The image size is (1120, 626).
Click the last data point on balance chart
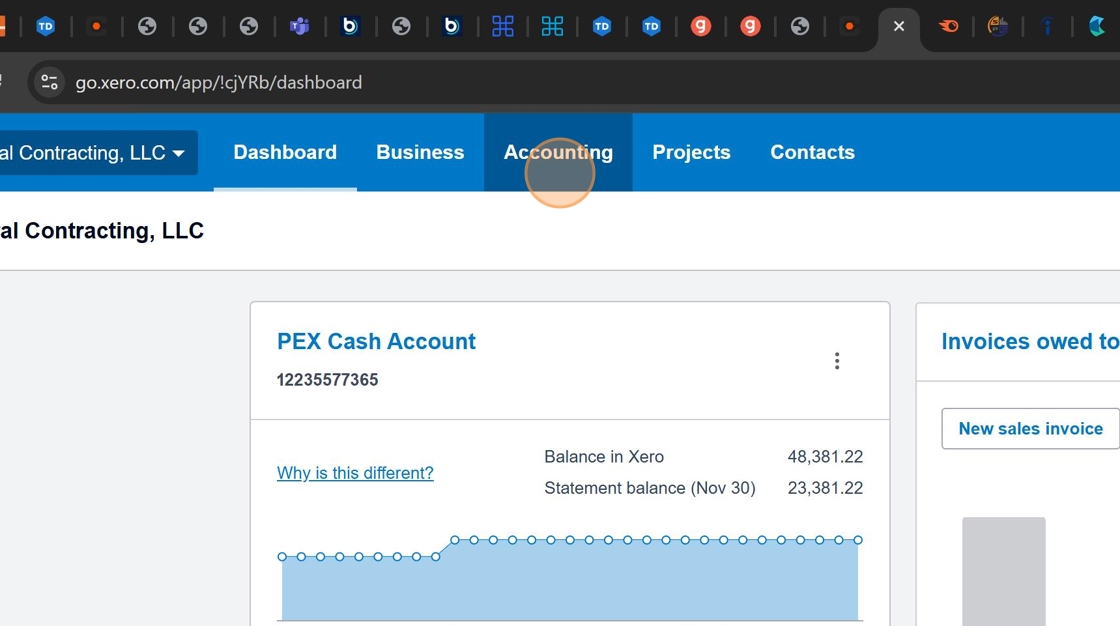858,540
